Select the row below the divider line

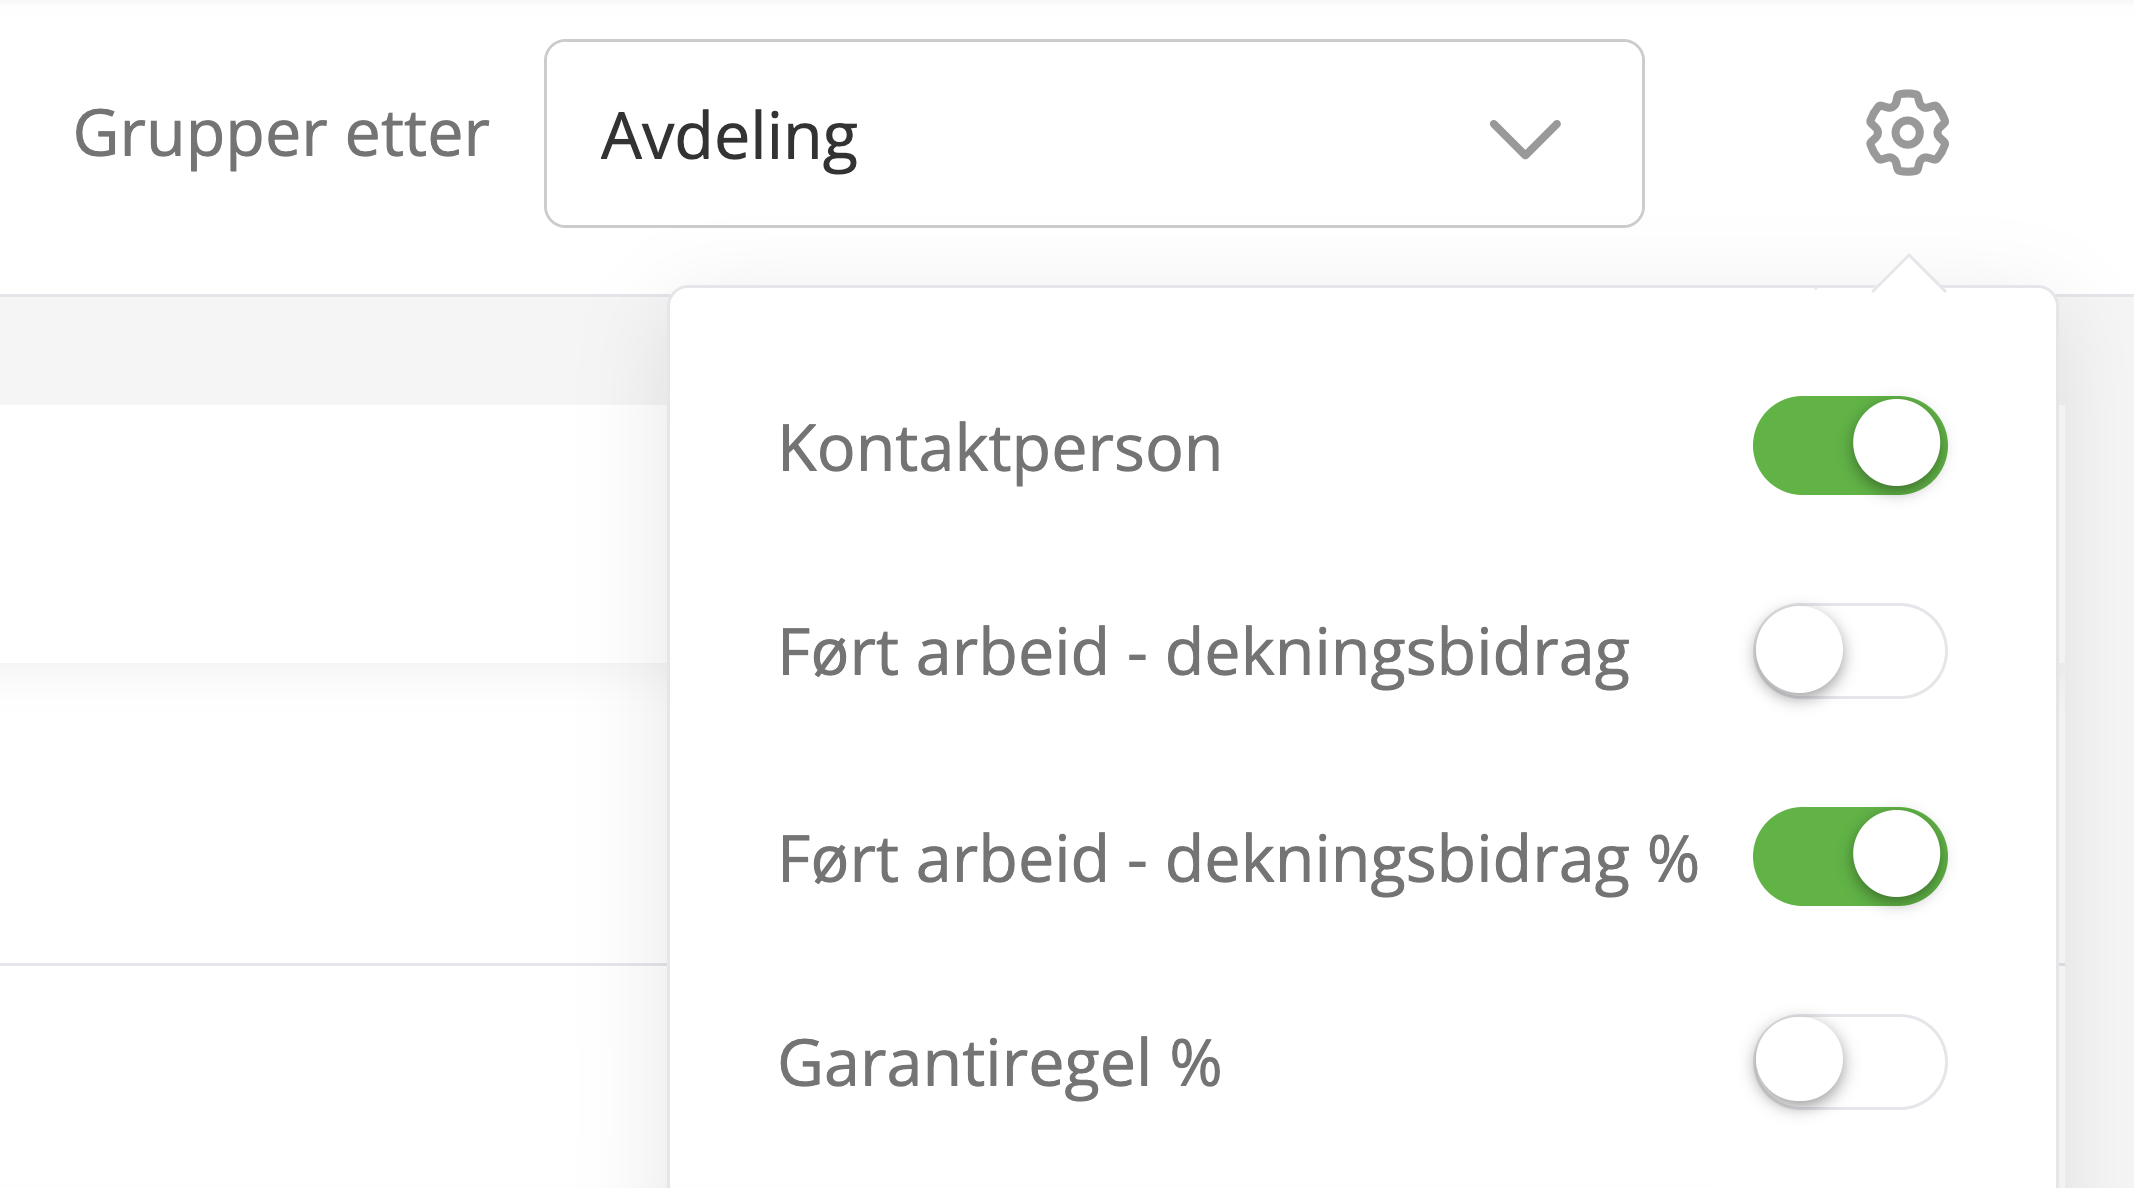tap(334, 1077)
